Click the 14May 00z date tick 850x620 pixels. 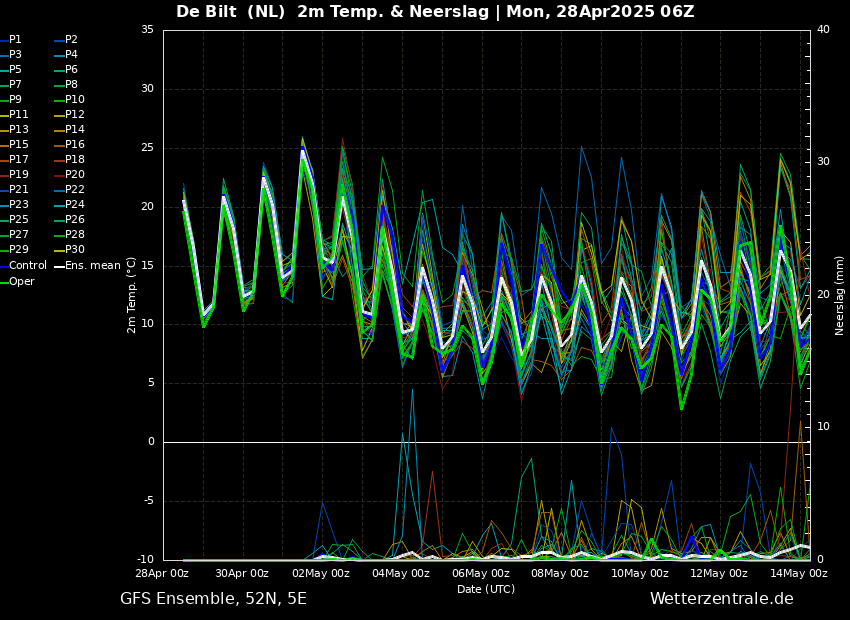pyautogui.click(x=799, y=574)
